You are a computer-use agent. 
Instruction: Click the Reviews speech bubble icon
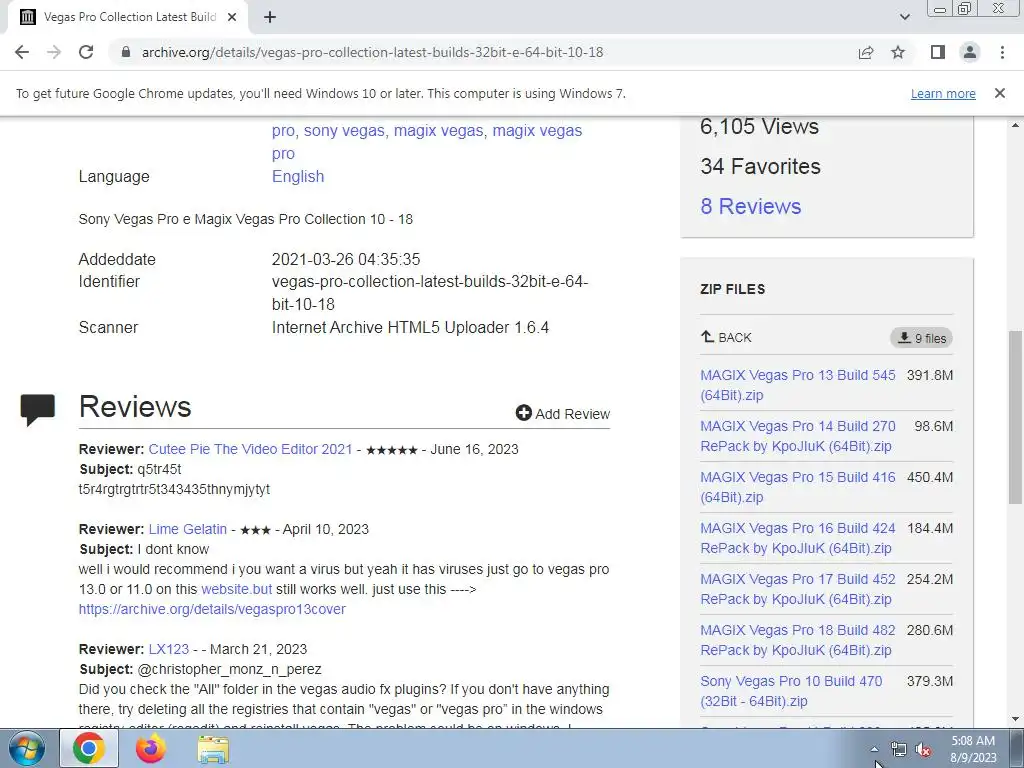(x=37, y=409)
